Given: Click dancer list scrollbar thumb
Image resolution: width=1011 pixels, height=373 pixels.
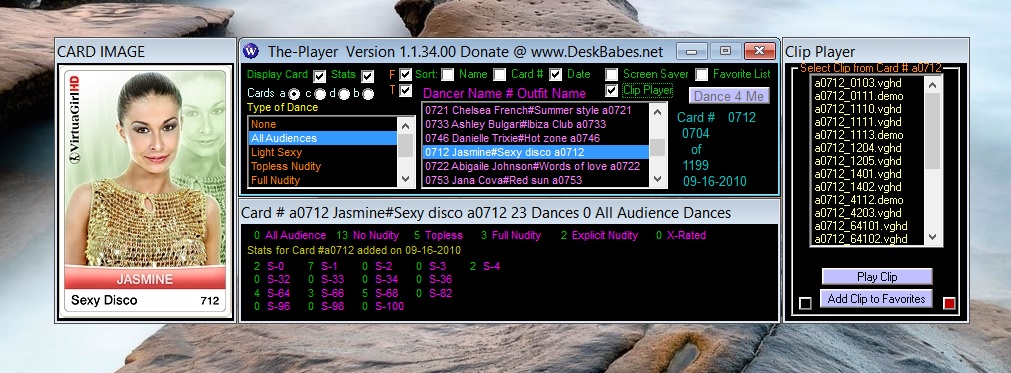Looking at the screenshot, I should coord(657,148).
